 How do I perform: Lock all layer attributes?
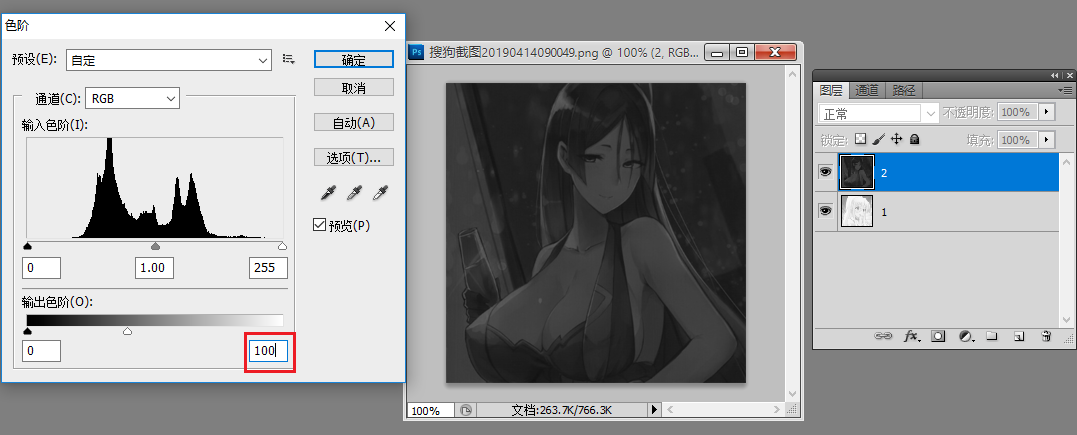point(914,139)
